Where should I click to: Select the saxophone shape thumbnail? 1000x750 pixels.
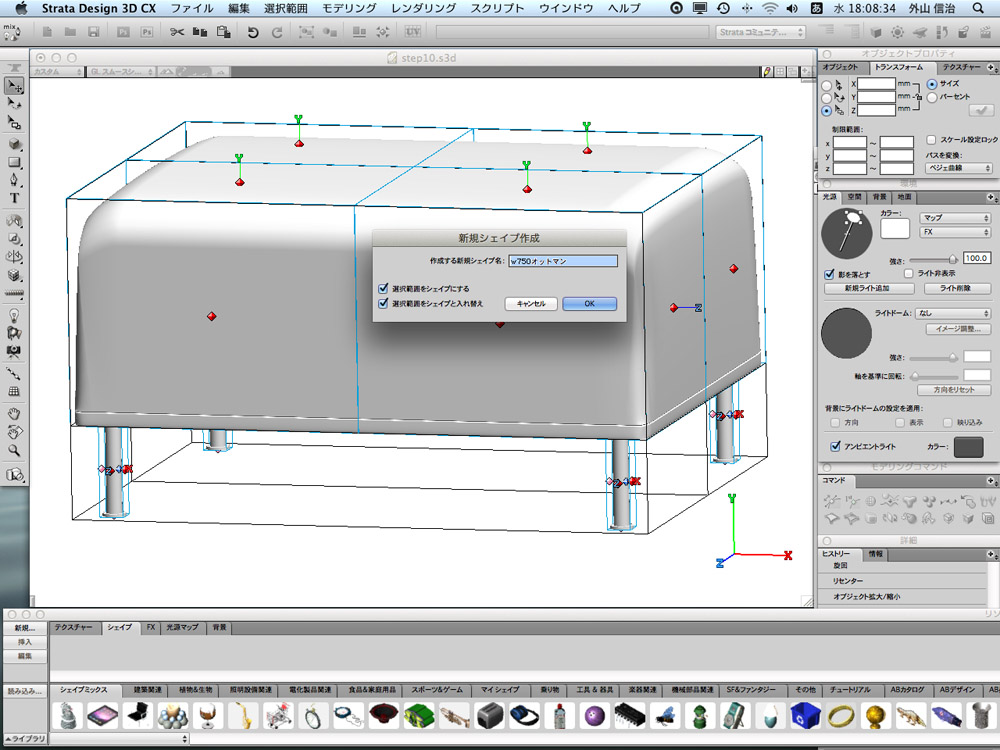pyautogui.click(x=242, y=716)
